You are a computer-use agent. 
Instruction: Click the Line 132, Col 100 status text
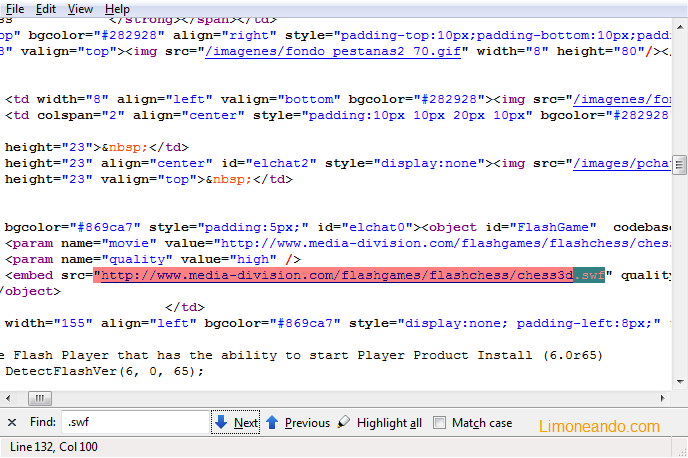pyautogui.click(x=54, y=447)
